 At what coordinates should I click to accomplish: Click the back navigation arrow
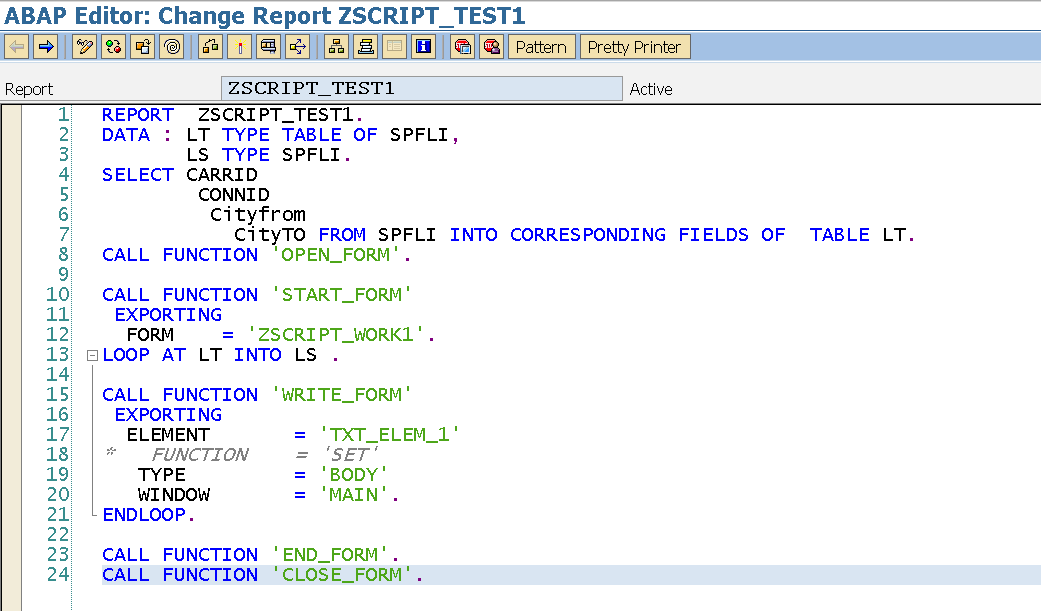click(15, 46)
